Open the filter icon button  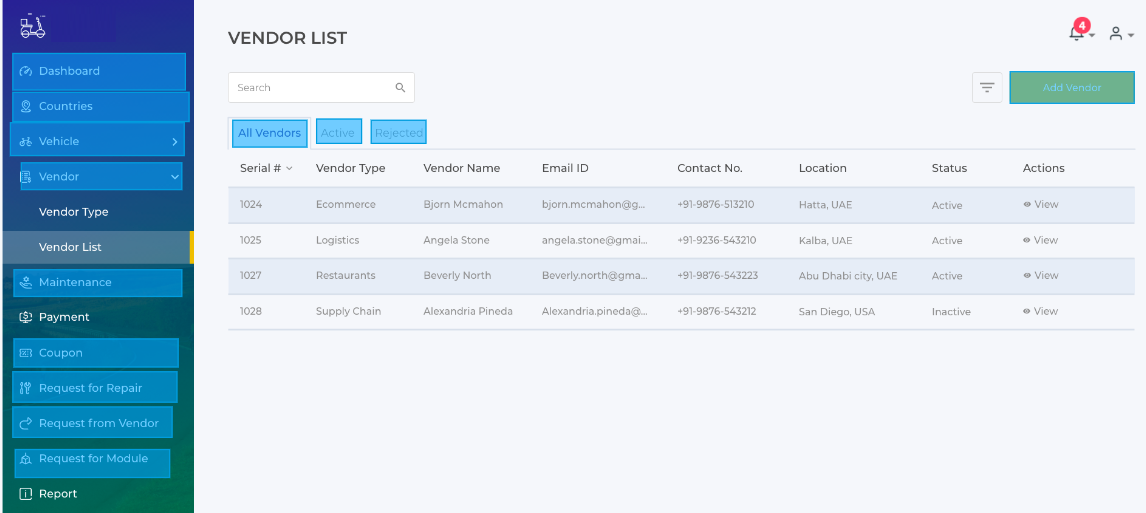tap(987, 88)
